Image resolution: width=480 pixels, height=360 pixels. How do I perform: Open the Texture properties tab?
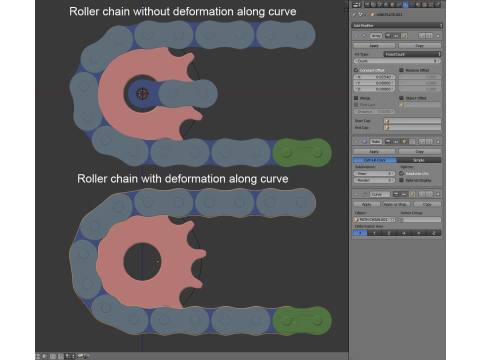tap(424, 5)
